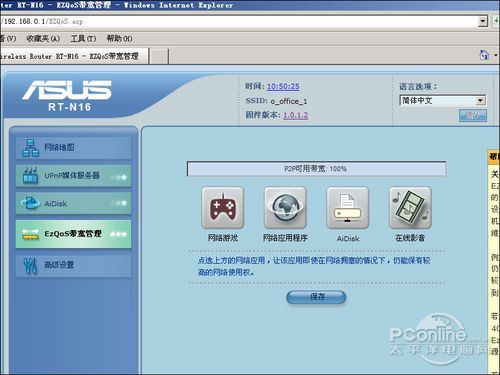The height and width of the screenshot is (375, 500).
Task: Click the ASUS RT-N16 logo
Action: coord(67,95)
